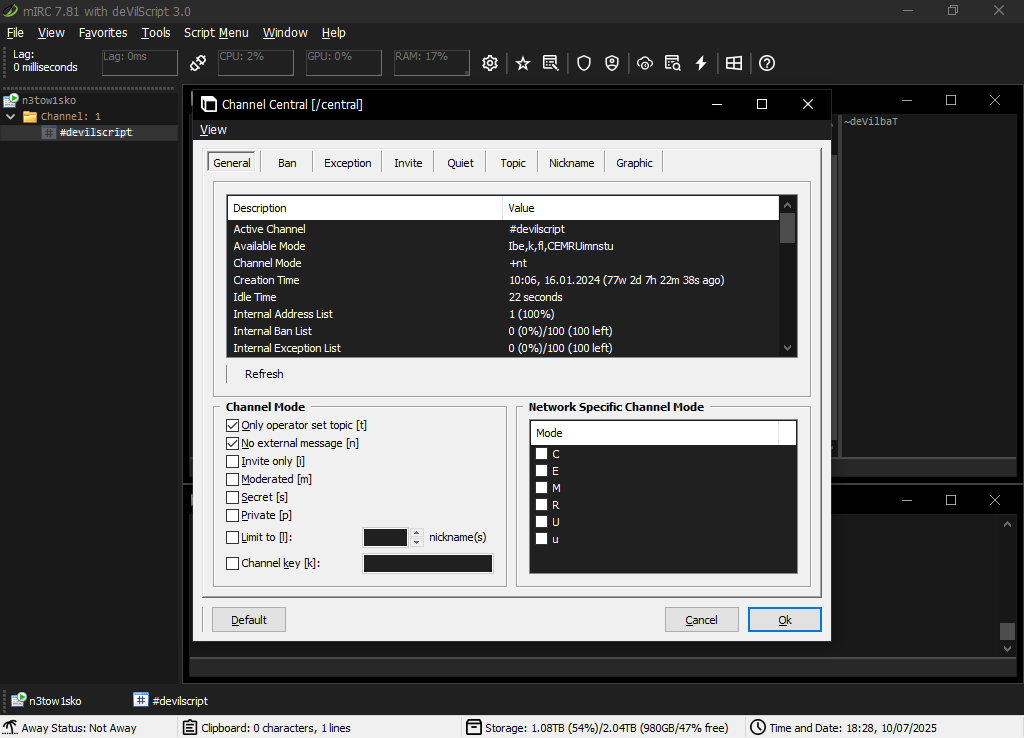Open the Ban tab
The height and width of the screenshot is (738, 1024).
click(287, 163)
